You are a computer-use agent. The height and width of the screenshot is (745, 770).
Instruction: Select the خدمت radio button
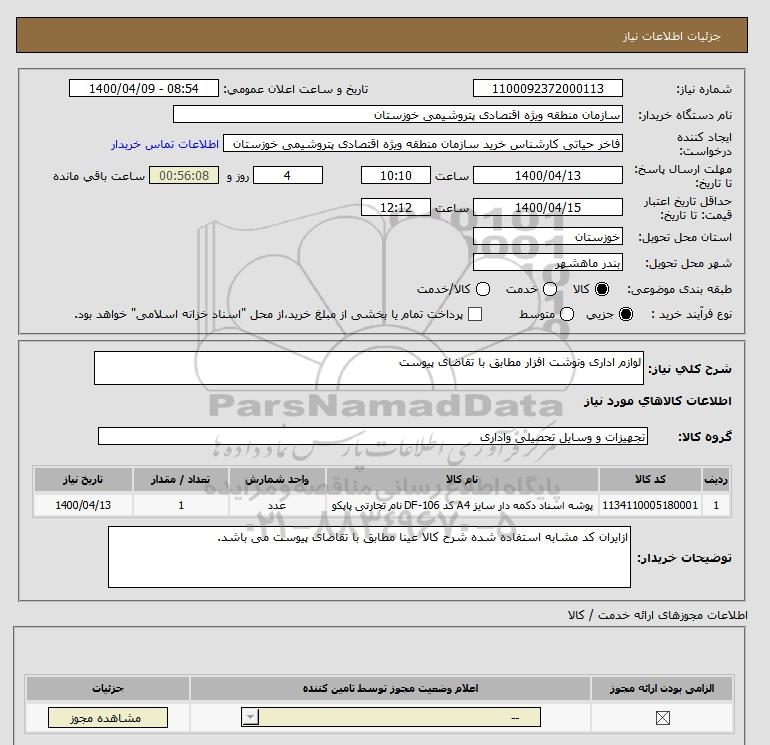point(550,289)
